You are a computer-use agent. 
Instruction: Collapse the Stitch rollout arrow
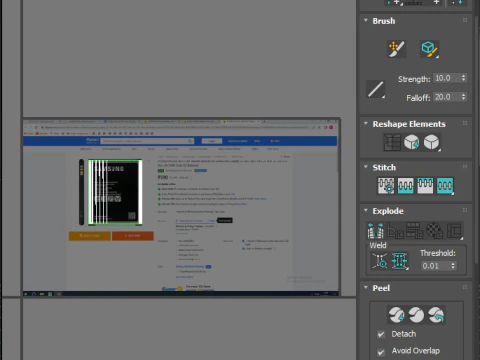(366, 167)
